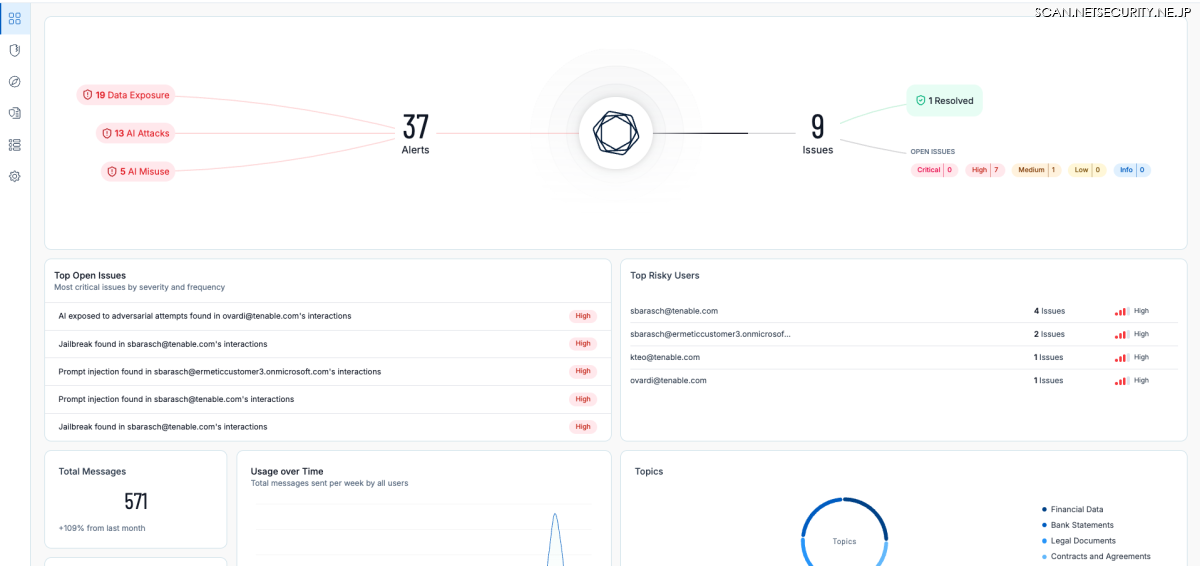Filter open issues by High severity

pos(985,170)
